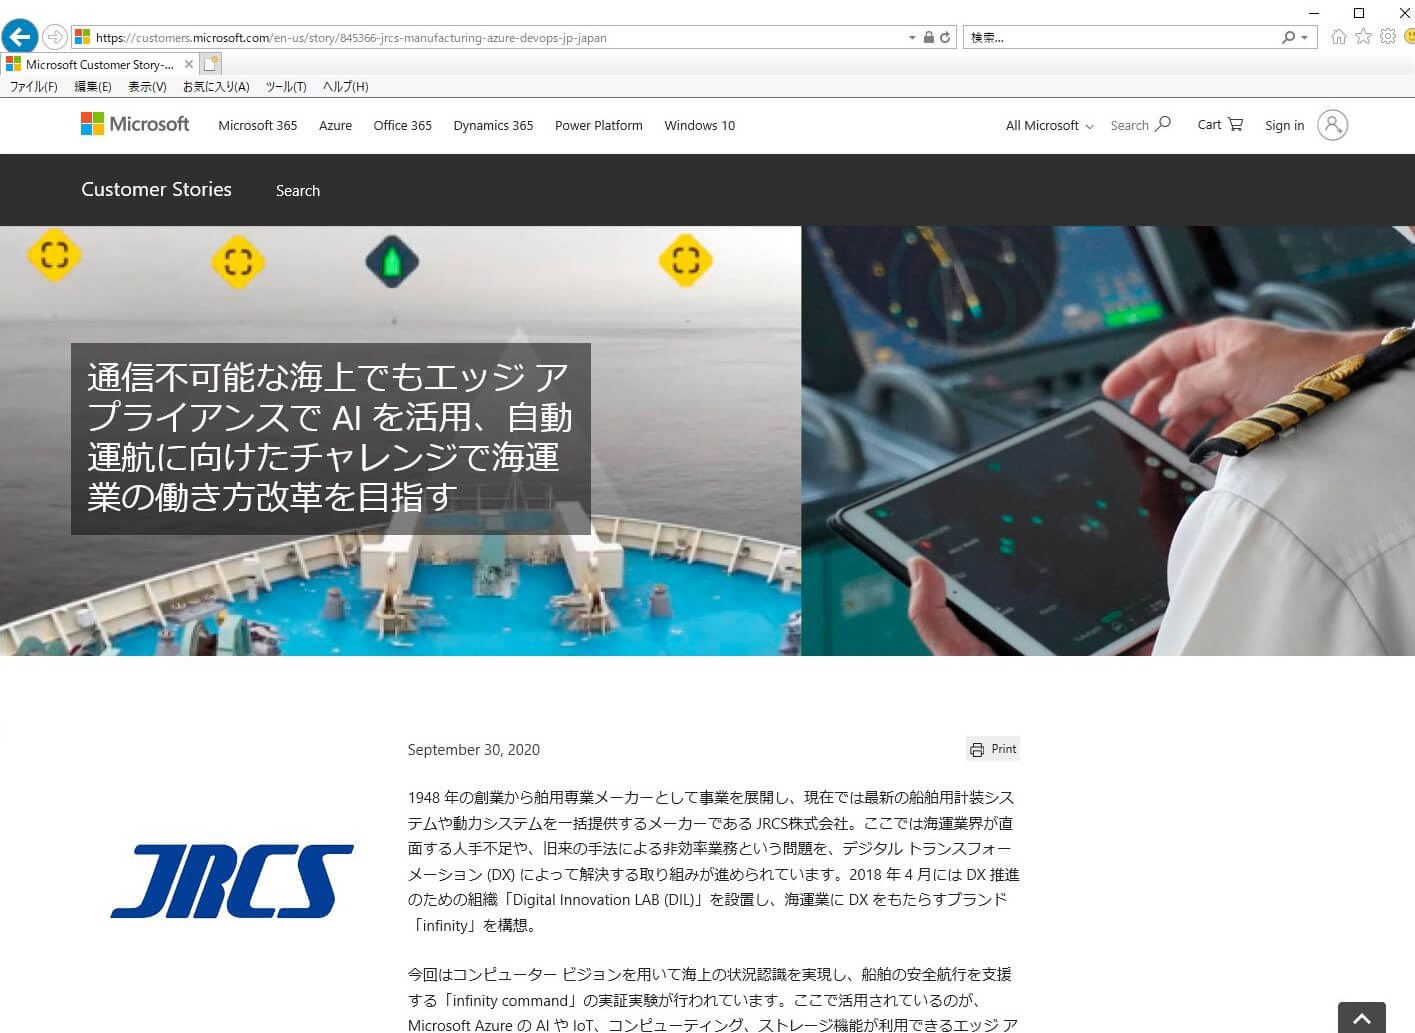Click the JRCS company logo
Image resolution: width=1415 pixels, height=1033 pixels.
click(x=232, y=881)
